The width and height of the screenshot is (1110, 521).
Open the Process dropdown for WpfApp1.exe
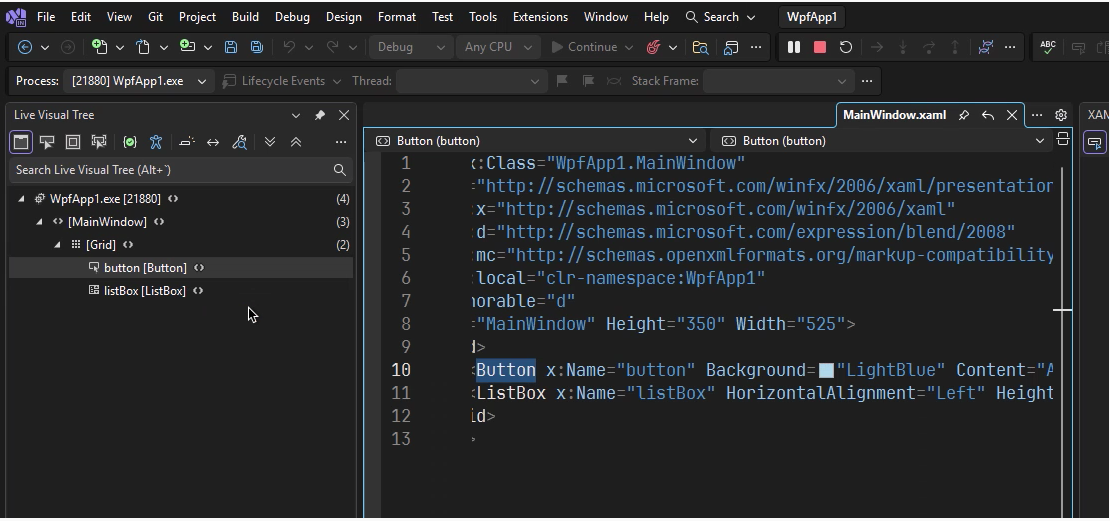(202, 81)
